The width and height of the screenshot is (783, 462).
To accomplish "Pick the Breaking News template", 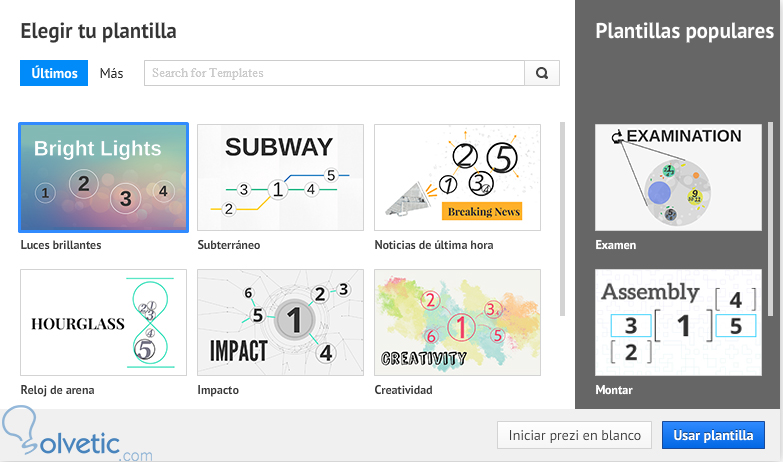I will click(x=457, y=178).
